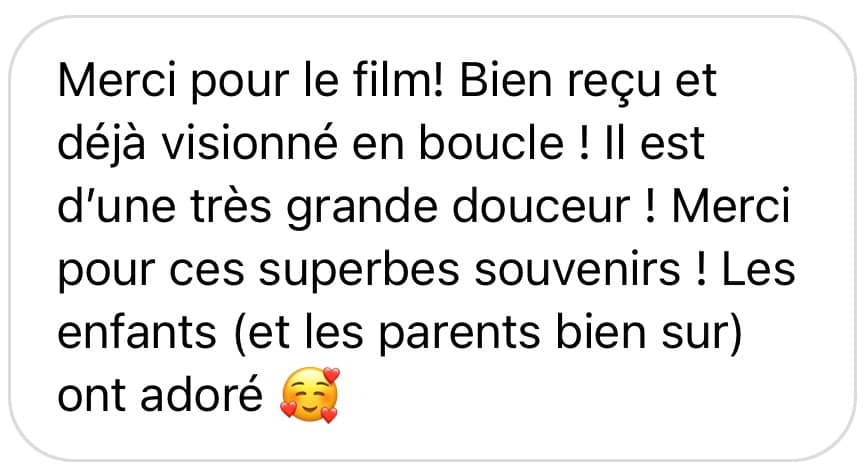
Task: Click the word "déjà" on second line
Action: pos(101,143)
